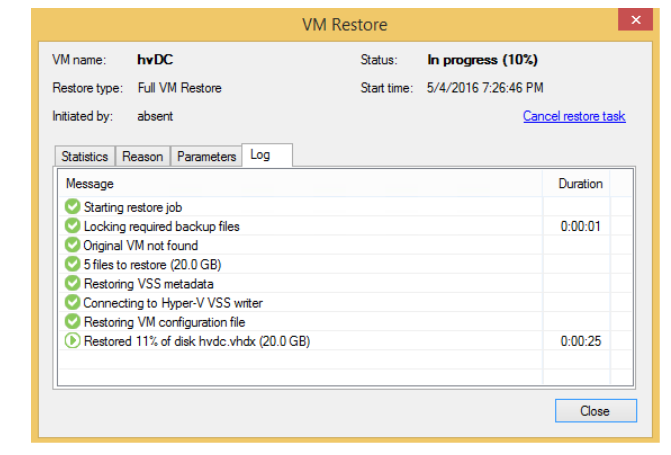Click the Cancel restore task link
671x455 pixels.
pyautogui.click(x=574, y=116)
